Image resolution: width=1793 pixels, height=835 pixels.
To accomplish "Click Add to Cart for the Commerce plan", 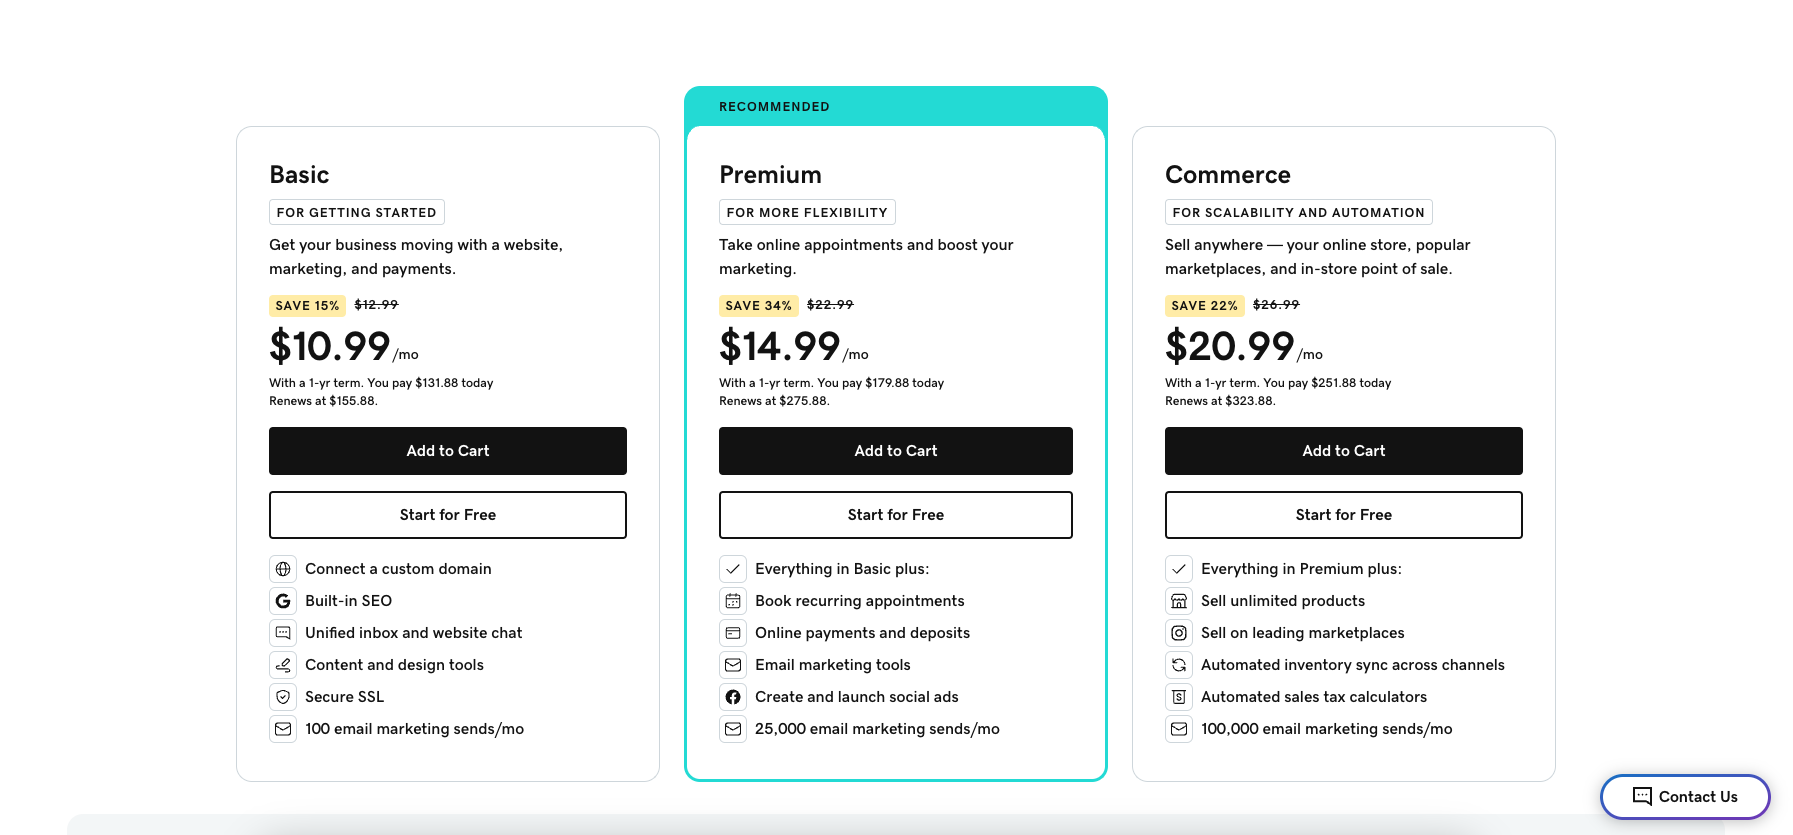I will click(x=1343, y=450).
